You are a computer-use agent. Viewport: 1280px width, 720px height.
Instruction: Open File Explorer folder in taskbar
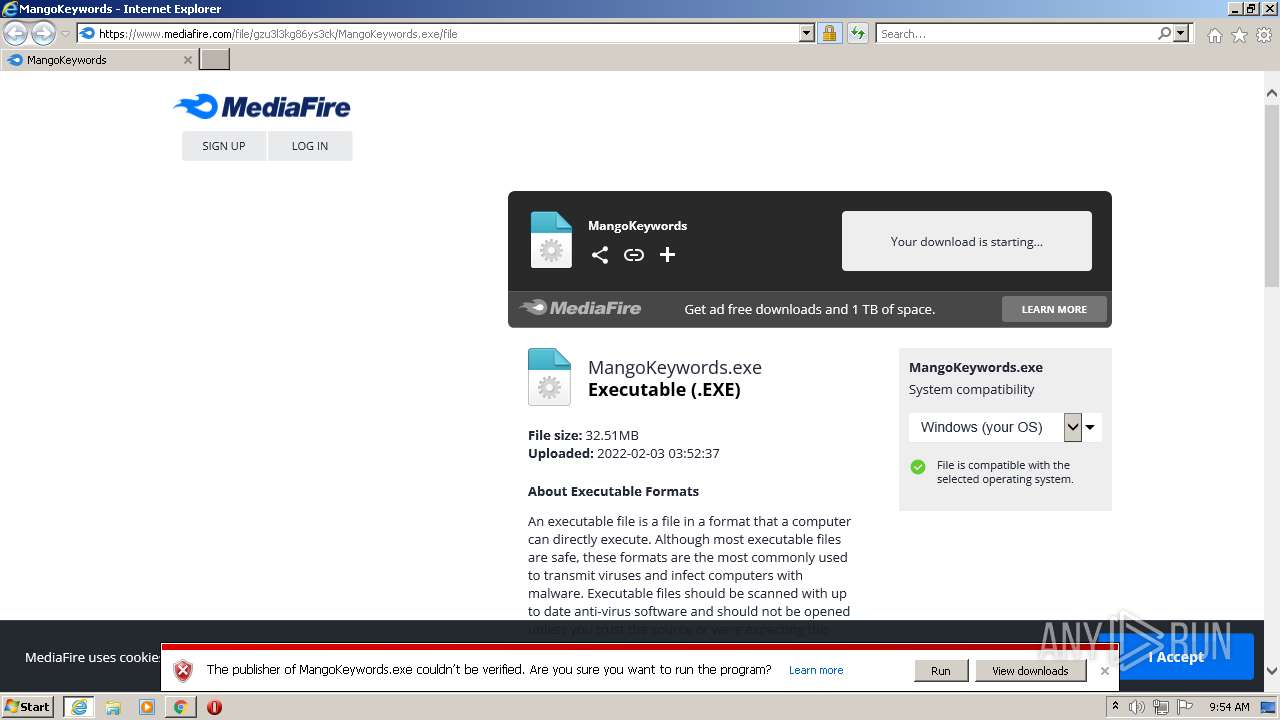coord(113,707)
